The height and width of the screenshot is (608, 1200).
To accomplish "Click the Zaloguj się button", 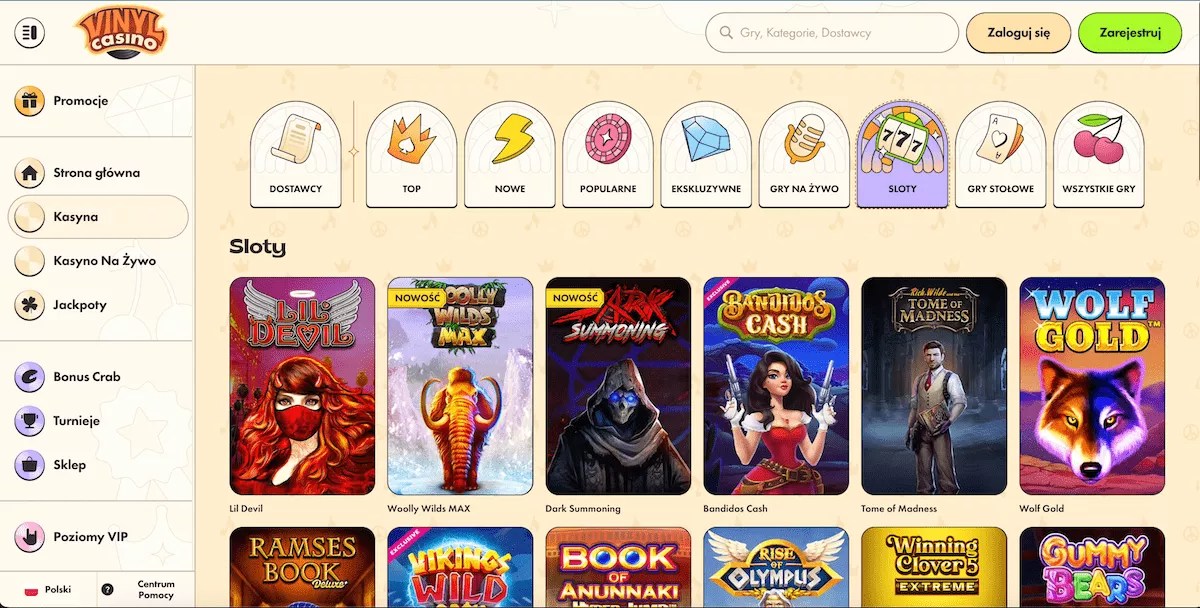I will pyautogui.click(x=1019, y=33).
